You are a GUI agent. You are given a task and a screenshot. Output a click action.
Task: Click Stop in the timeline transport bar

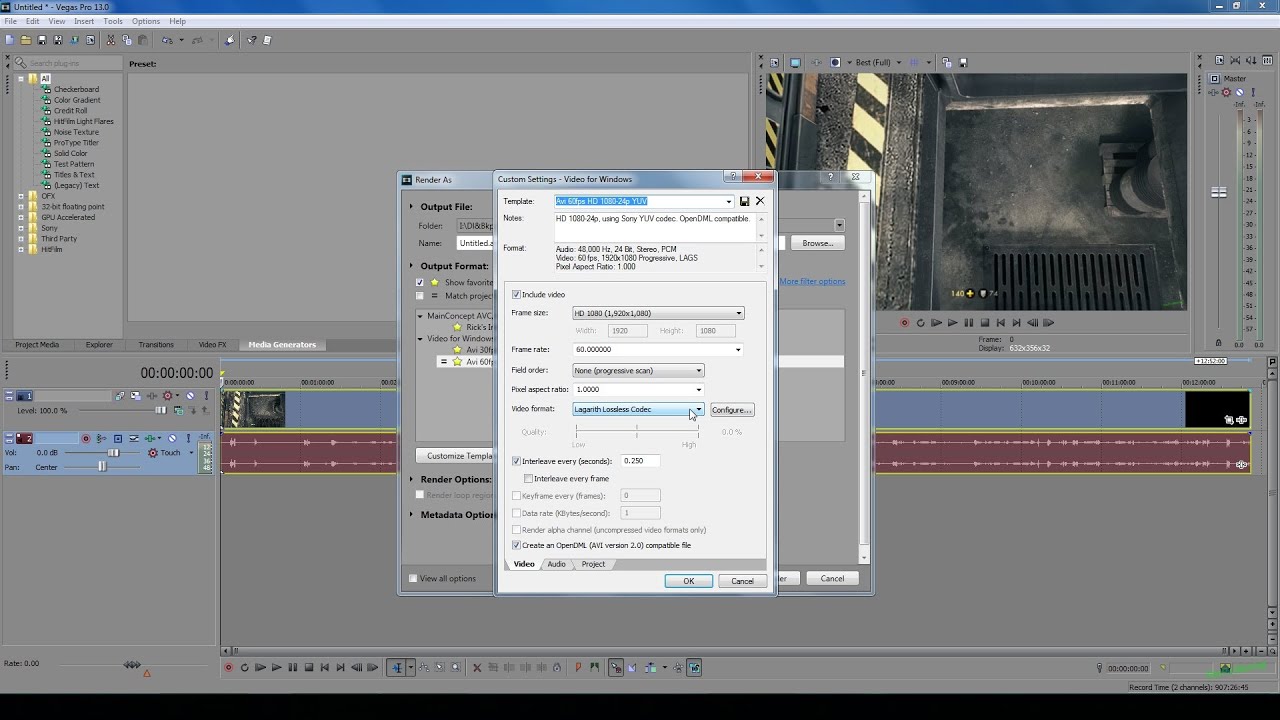[x=309, y=668]
